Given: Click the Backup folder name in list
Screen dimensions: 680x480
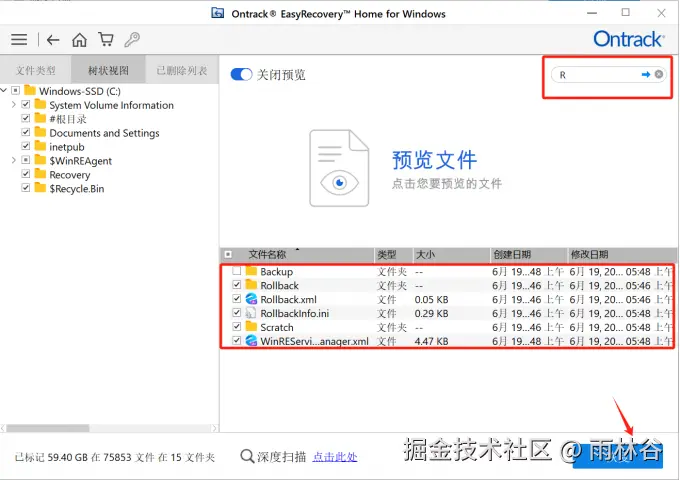Looking at the screenshot, I should pos(277,271).
